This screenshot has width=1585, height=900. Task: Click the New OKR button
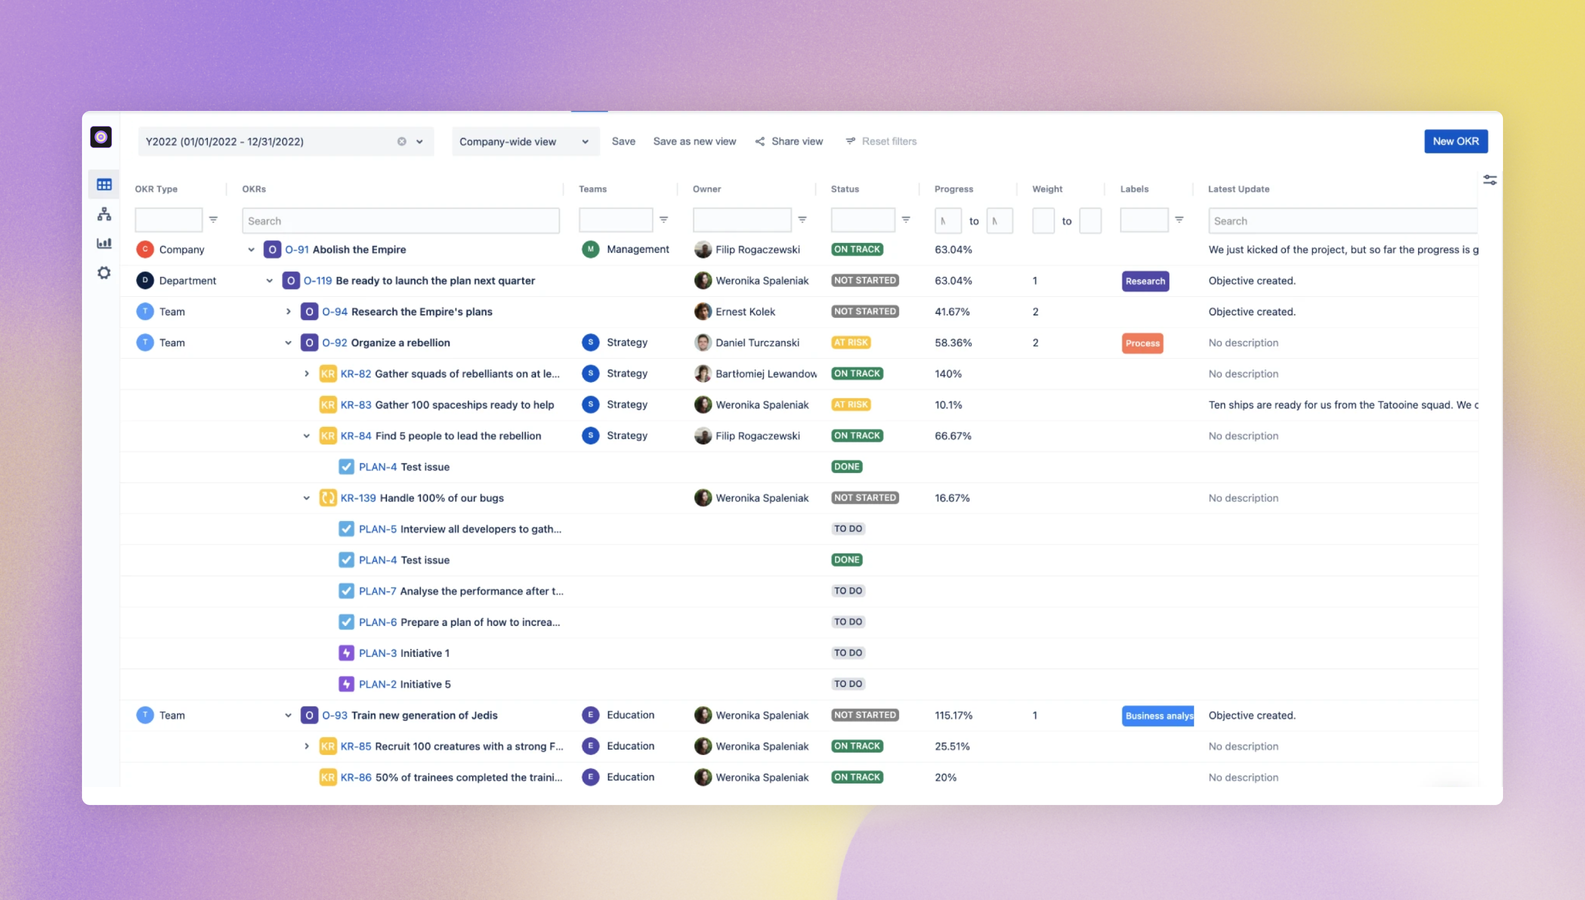tap(1455, 141)
